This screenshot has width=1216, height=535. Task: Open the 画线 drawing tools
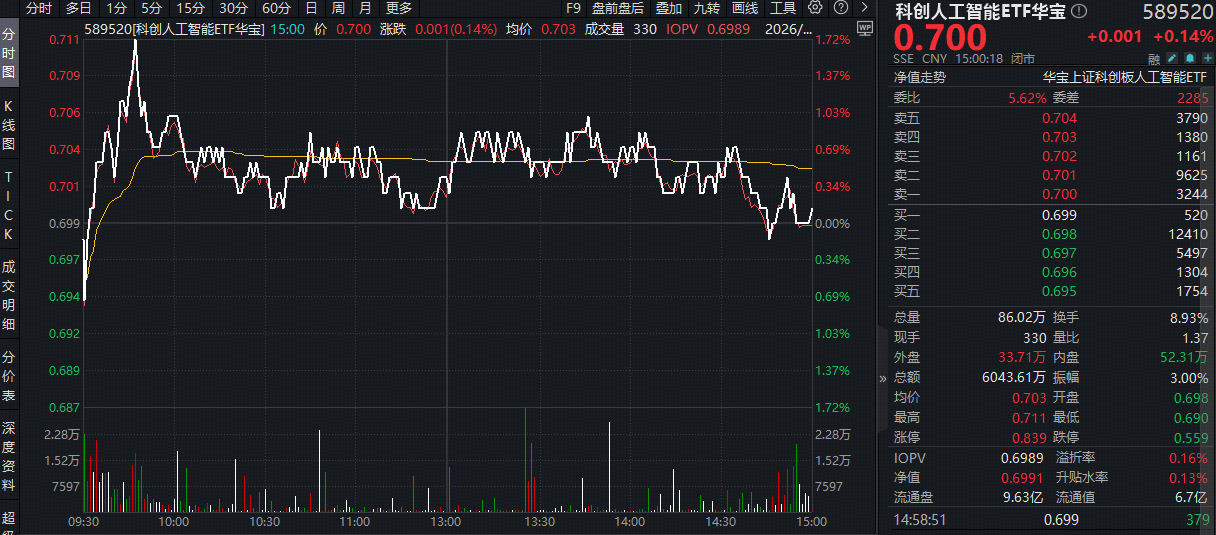[x=745, y=8]
